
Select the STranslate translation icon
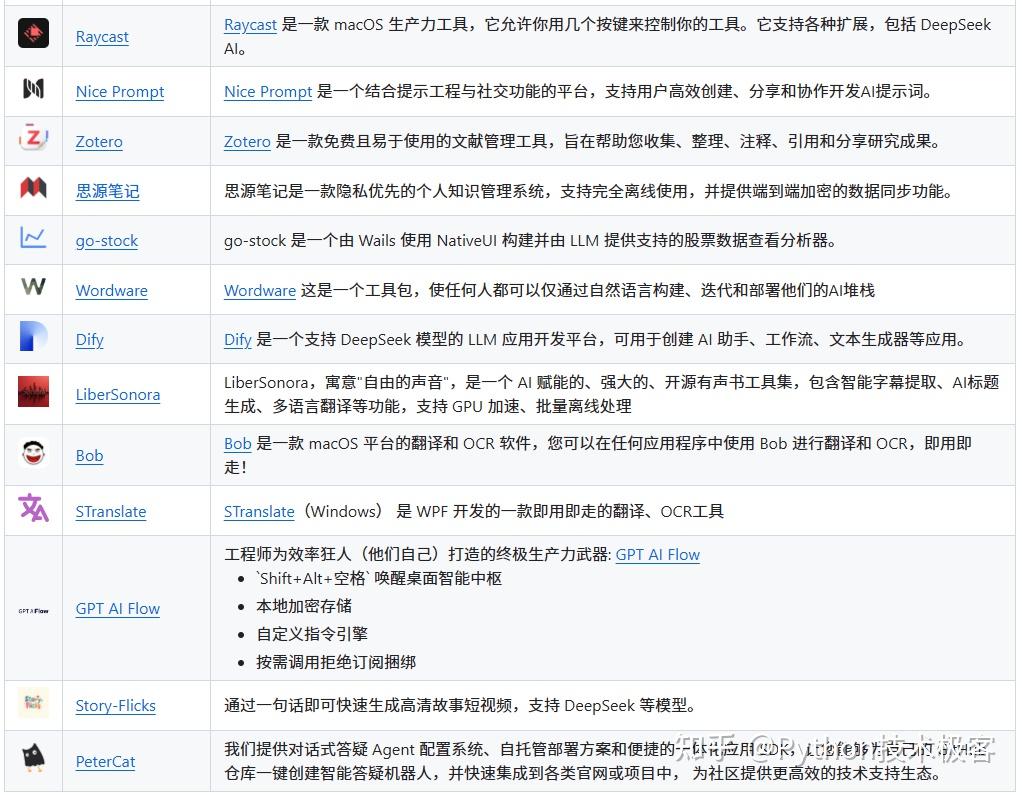tap(33, 510)
